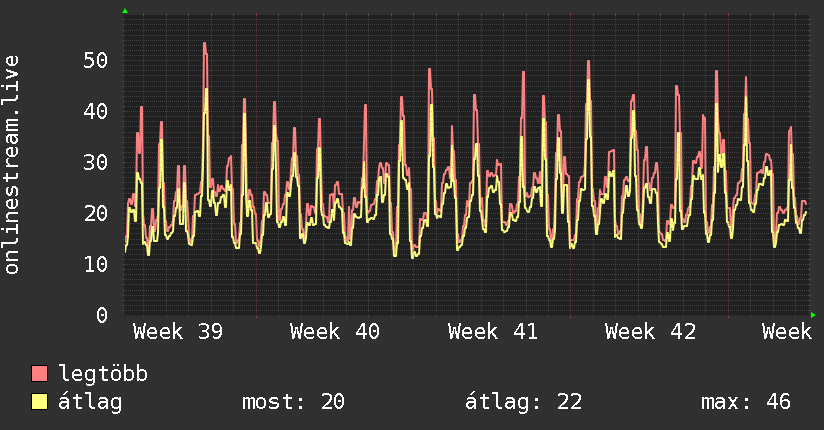Click the y-axis label 40

(x=96, y=111)
